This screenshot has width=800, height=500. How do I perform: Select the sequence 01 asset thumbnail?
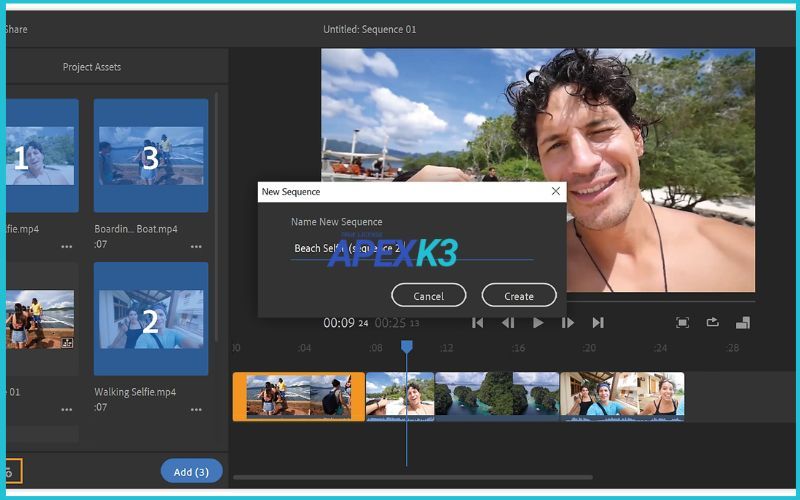coord(42,319)
